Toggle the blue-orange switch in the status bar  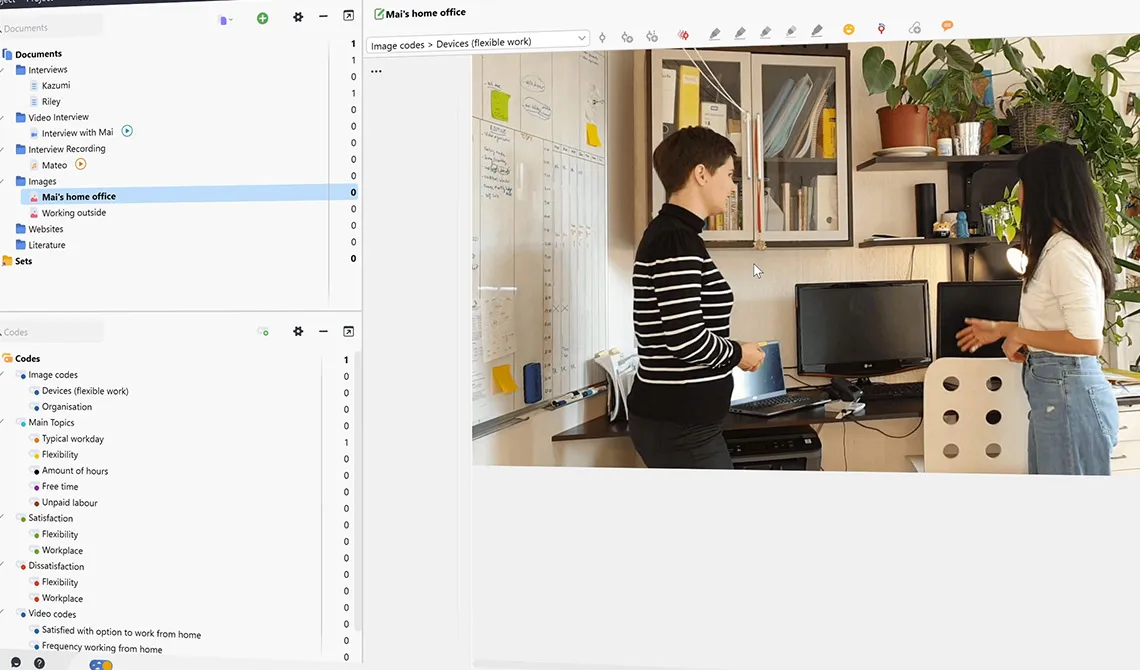pos(101,665)
